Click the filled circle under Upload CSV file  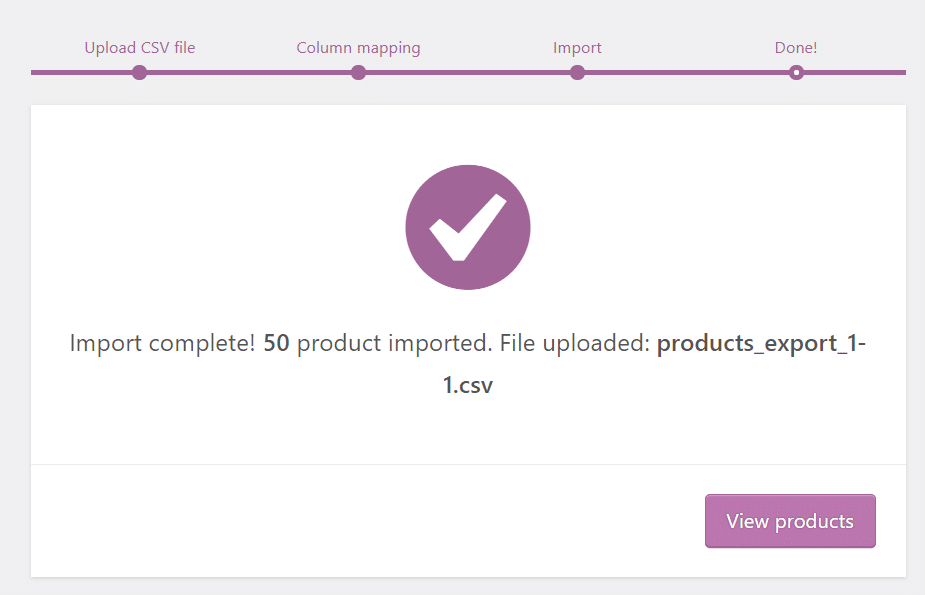tap(139, 72)
